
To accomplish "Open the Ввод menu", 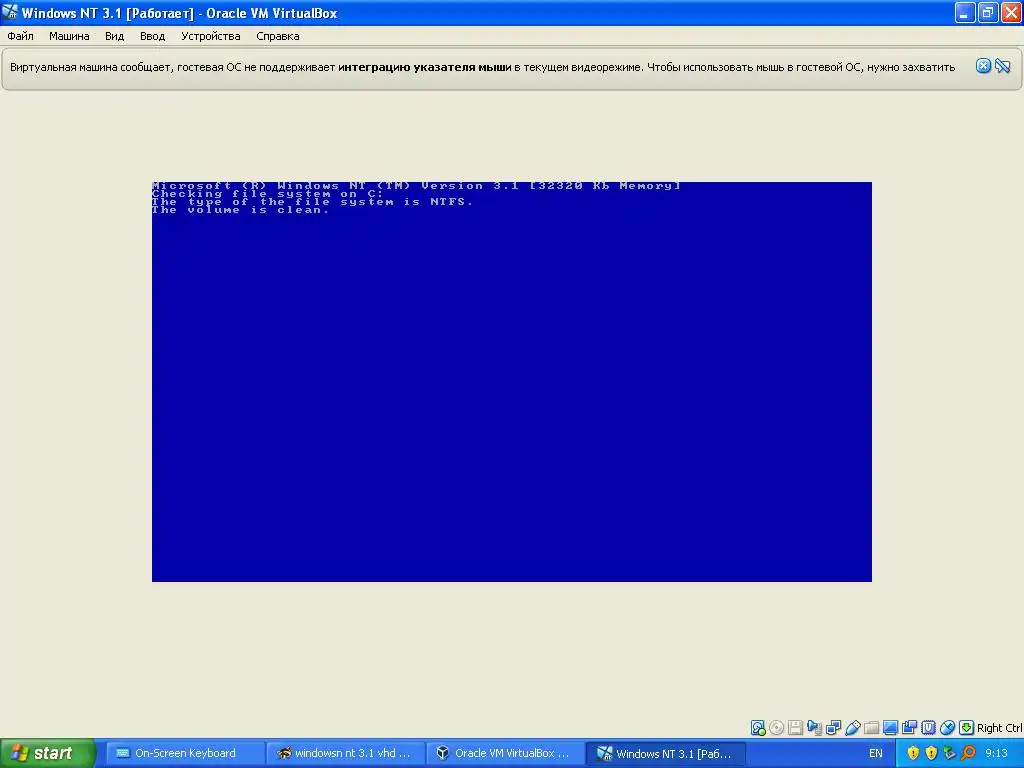I will pos(152,36).
